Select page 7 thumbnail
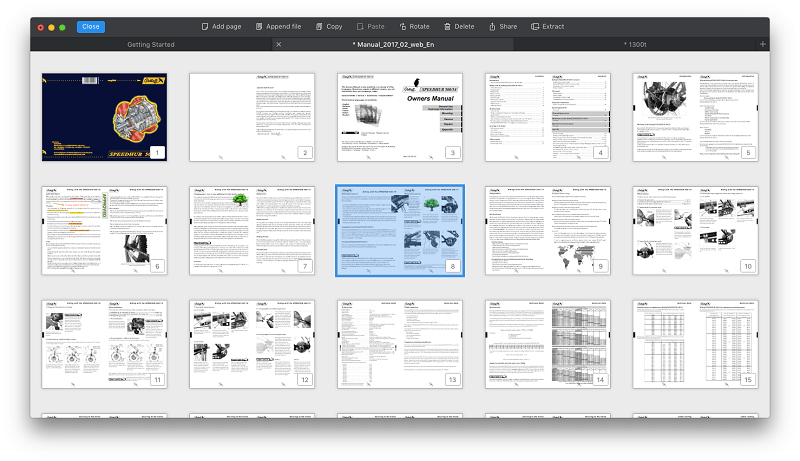Viewport: 800px width, 461px height. click(x=252, y=230)
